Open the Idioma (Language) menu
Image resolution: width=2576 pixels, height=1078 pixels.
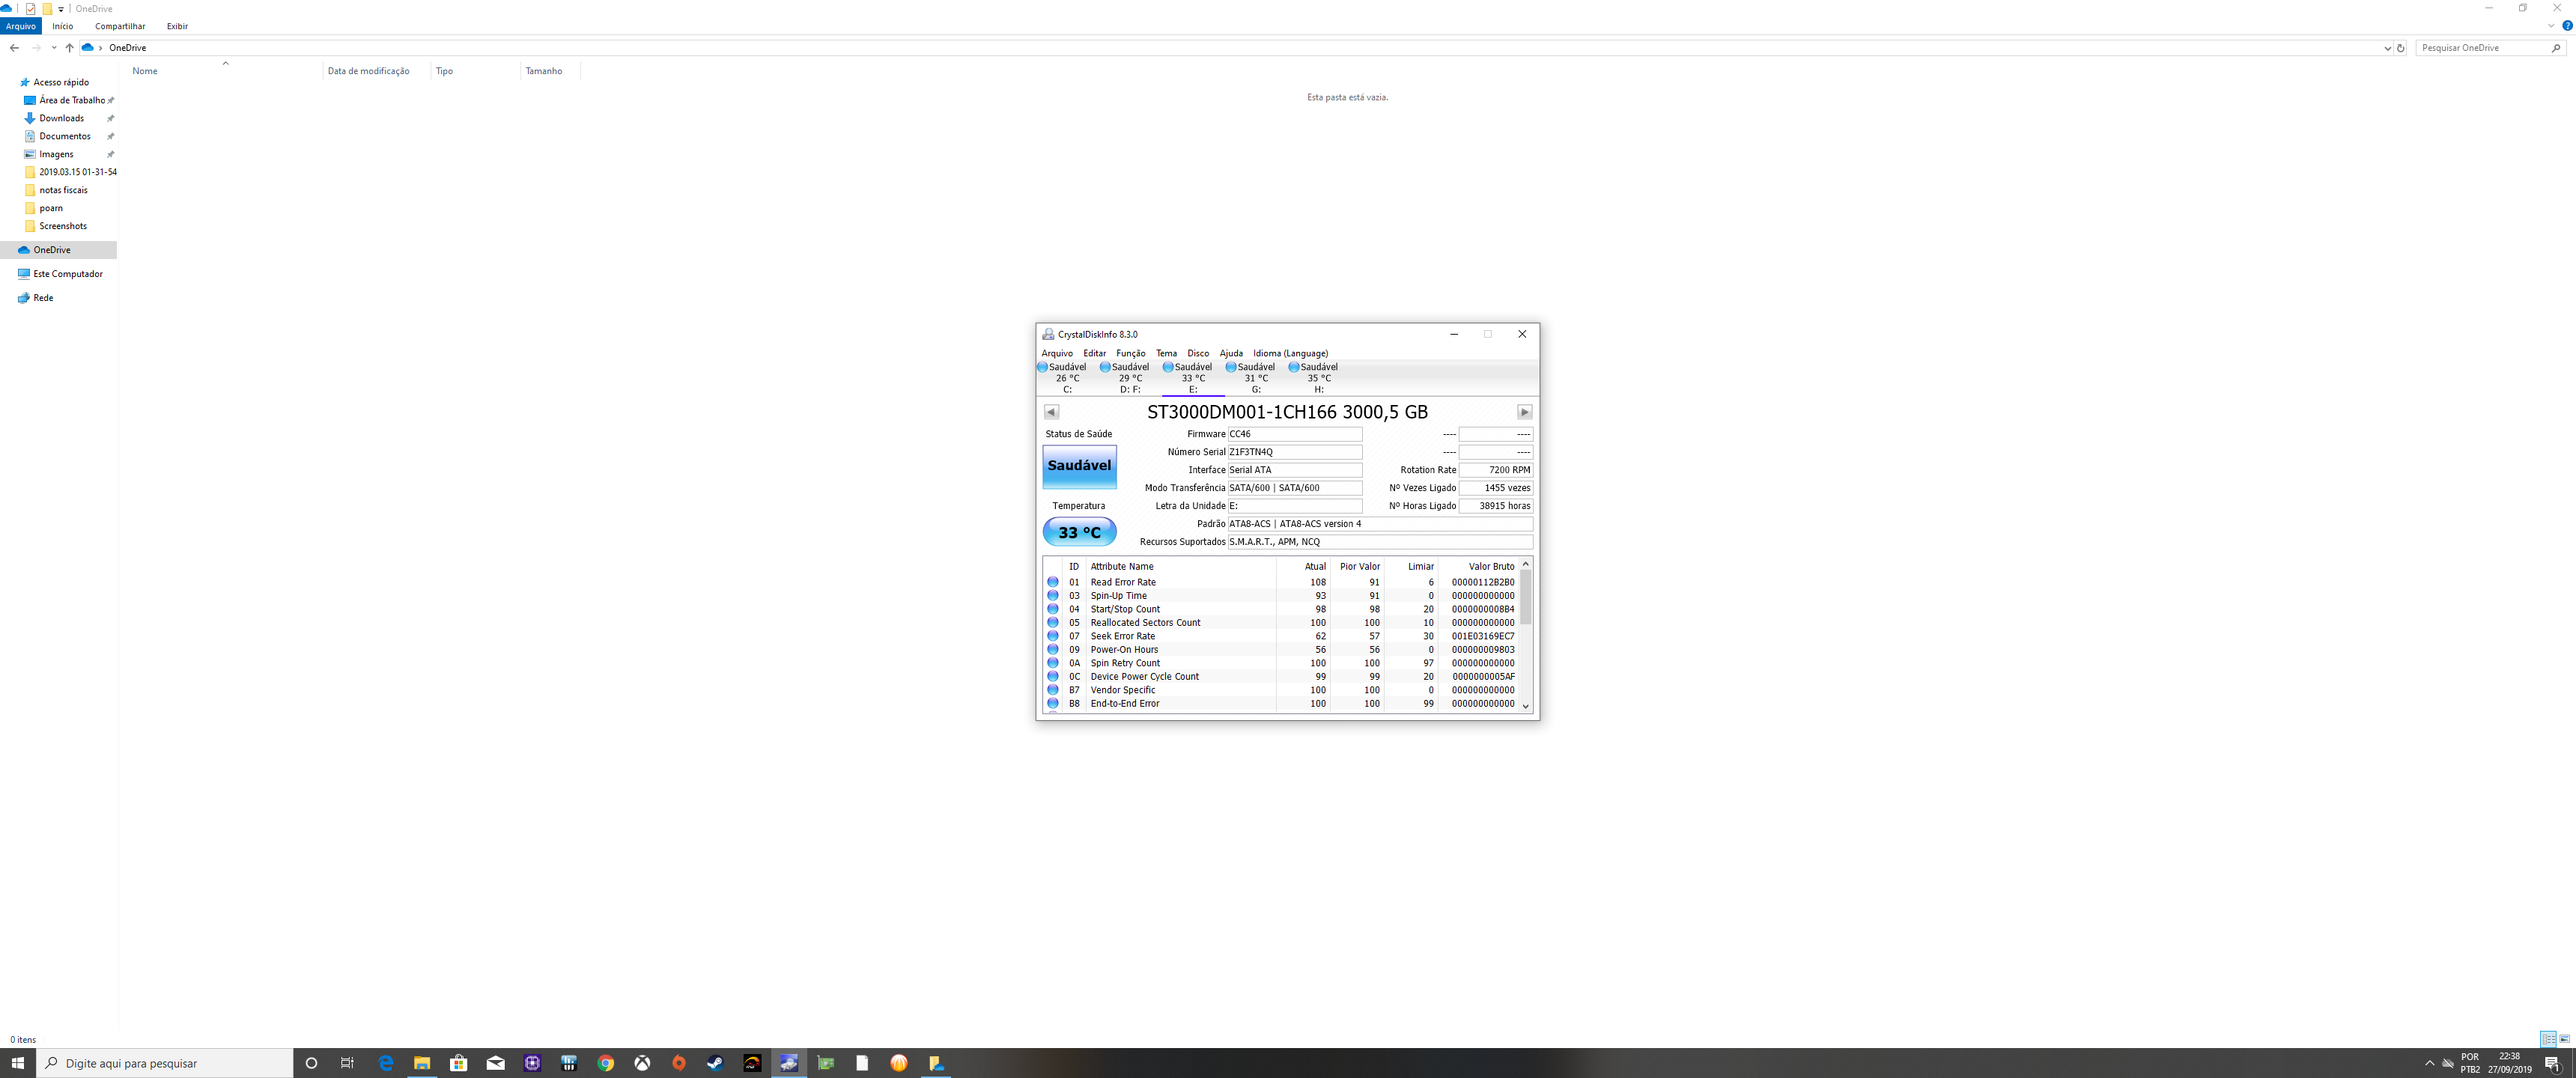point(1290,353)
